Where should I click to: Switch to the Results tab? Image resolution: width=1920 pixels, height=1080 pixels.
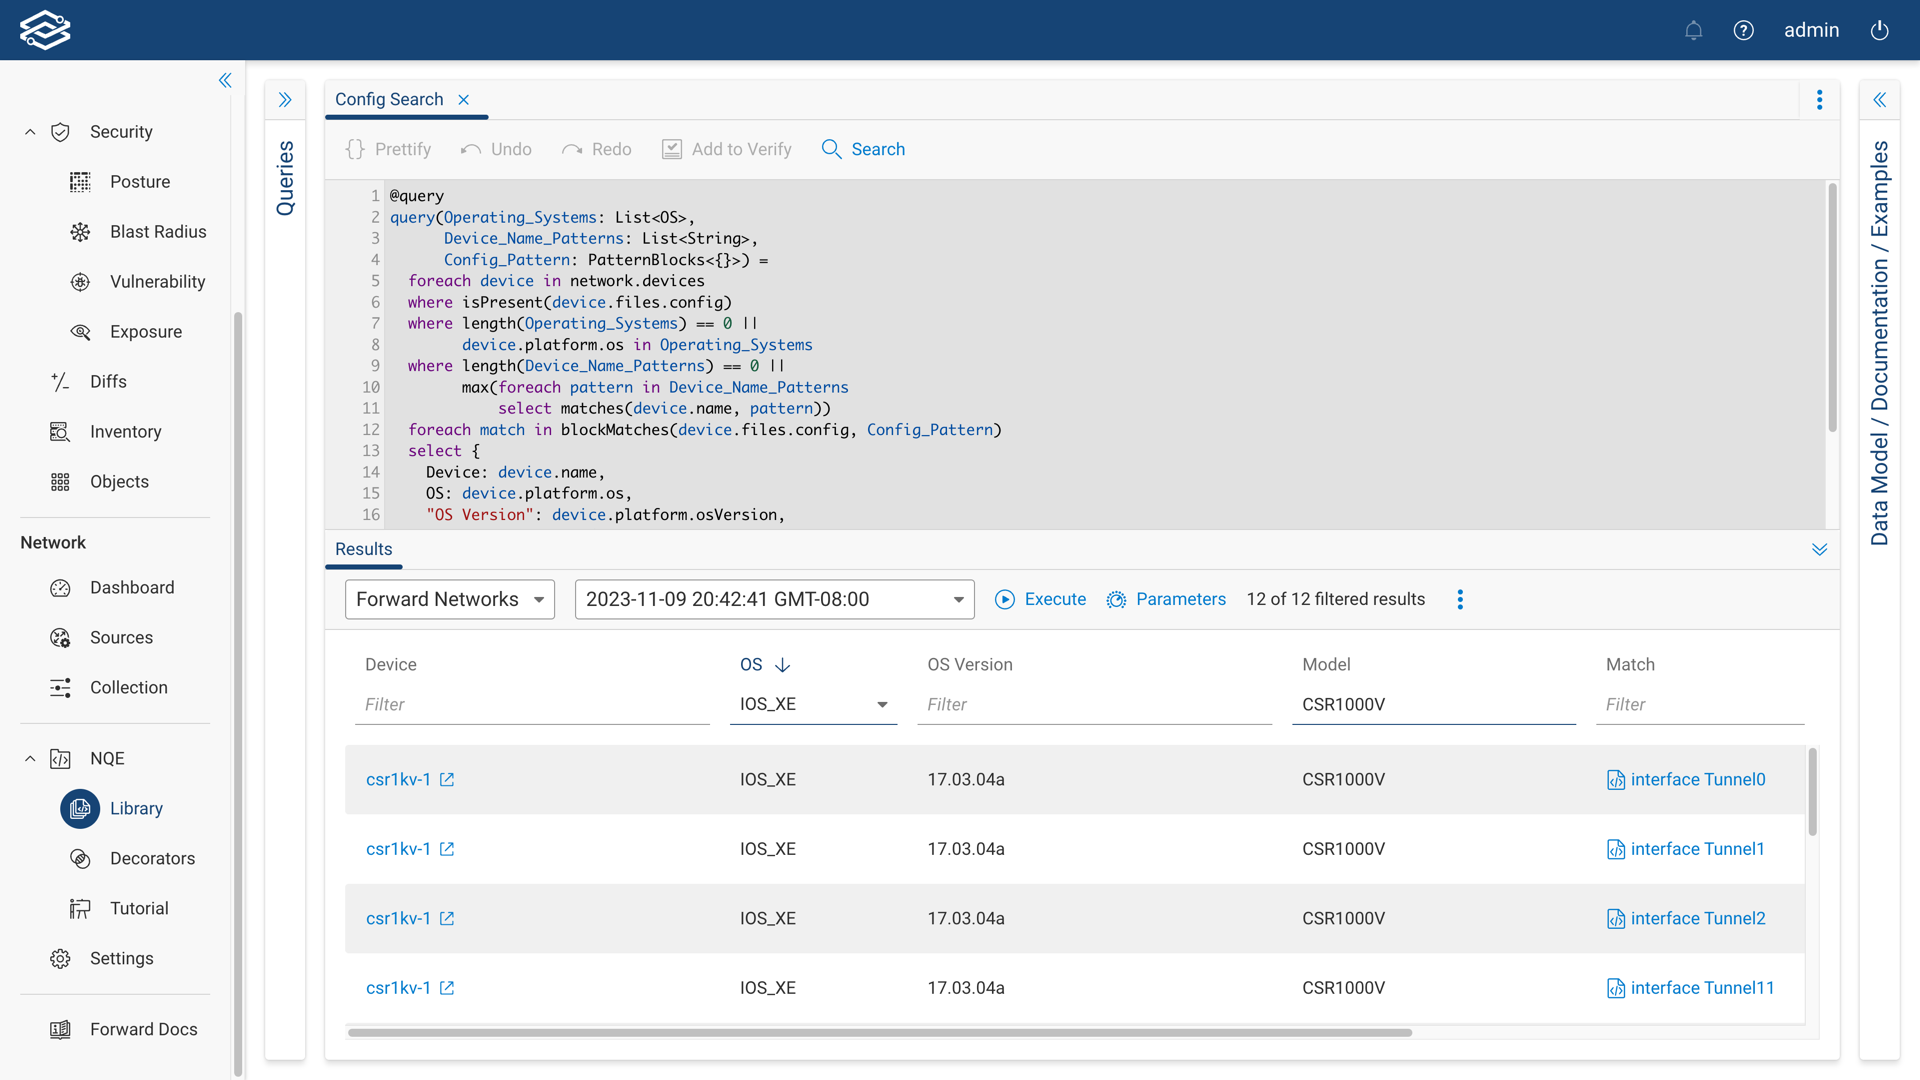coord(363,549)
